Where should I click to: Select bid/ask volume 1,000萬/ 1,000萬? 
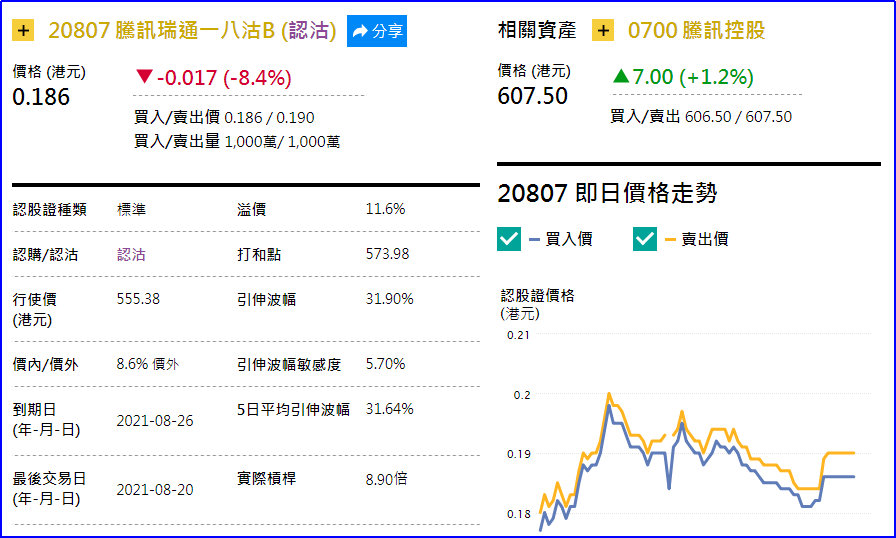282,142
